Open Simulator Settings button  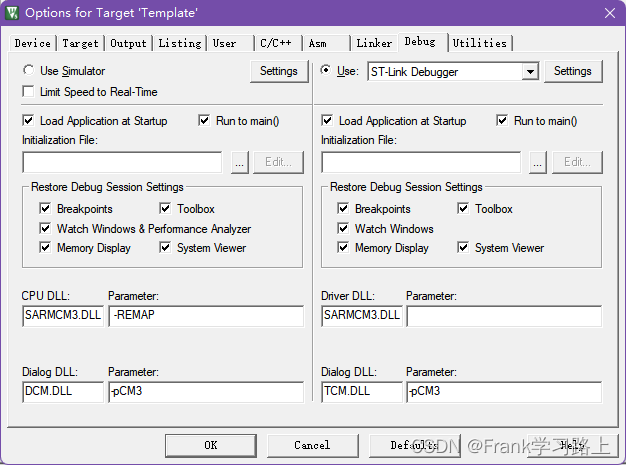coord(279,71)
